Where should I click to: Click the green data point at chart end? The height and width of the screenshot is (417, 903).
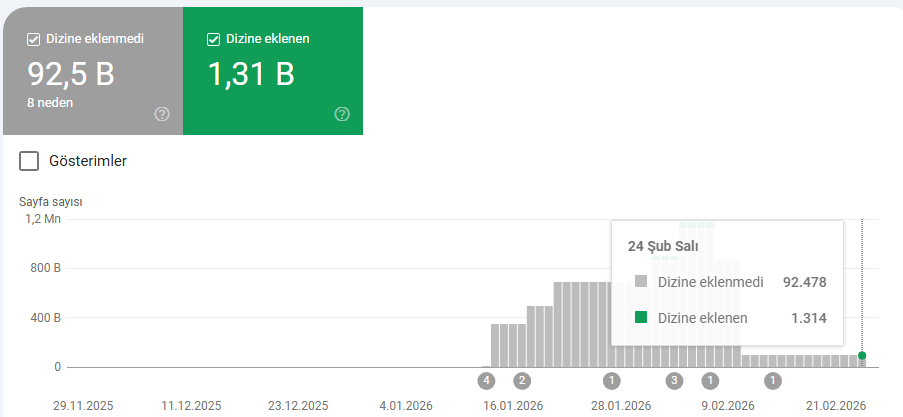pyautogui.click(x=862, y=355)
